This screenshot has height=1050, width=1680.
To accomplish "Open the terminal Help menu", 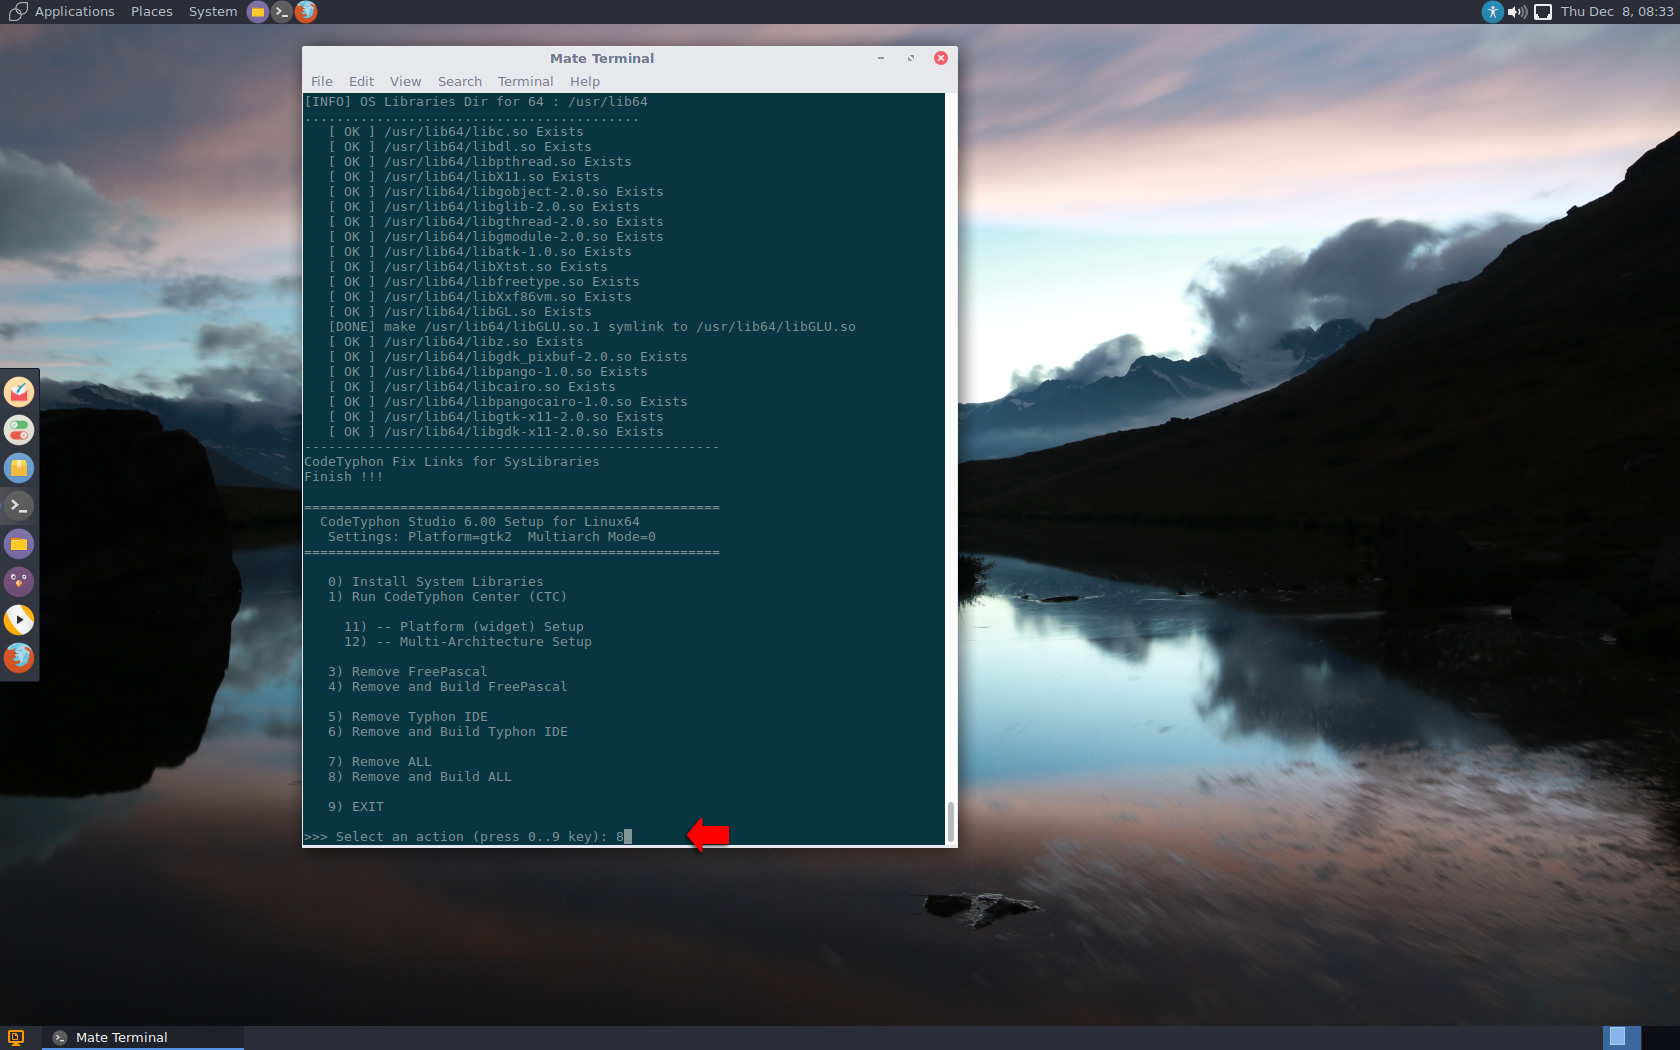I will pos(585,82).
